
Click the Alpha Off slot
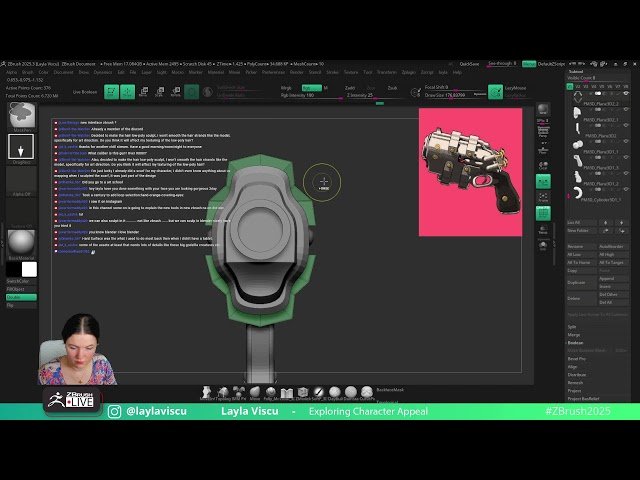pyautogui.click(x=21, y=195)
